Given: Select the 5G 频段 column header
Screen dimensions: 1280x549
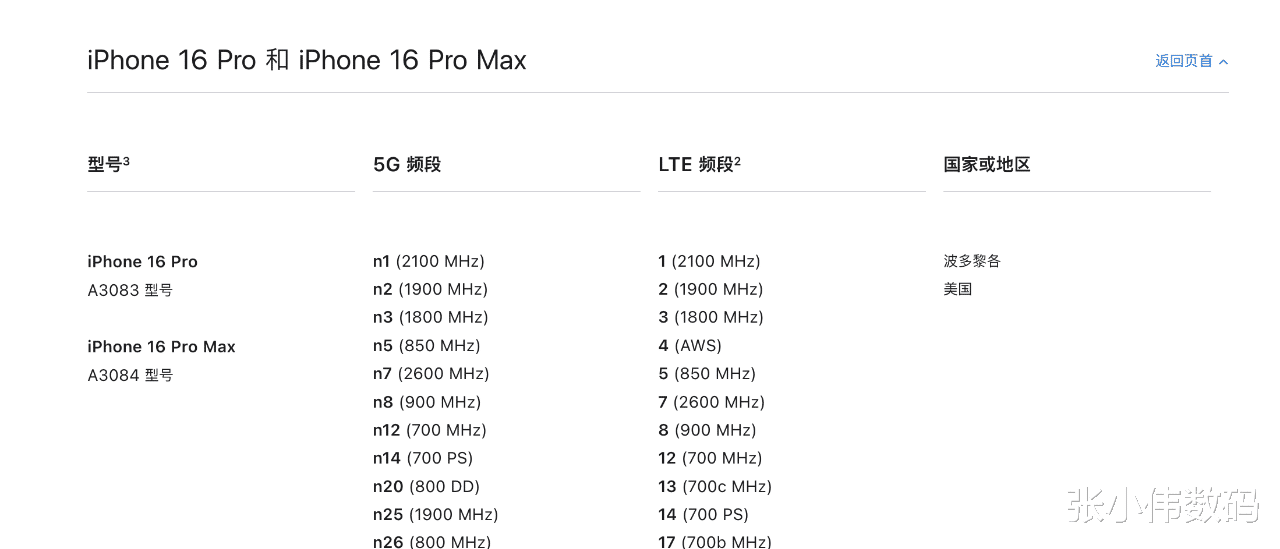Looking at the screenshot, I should (406, 164).
